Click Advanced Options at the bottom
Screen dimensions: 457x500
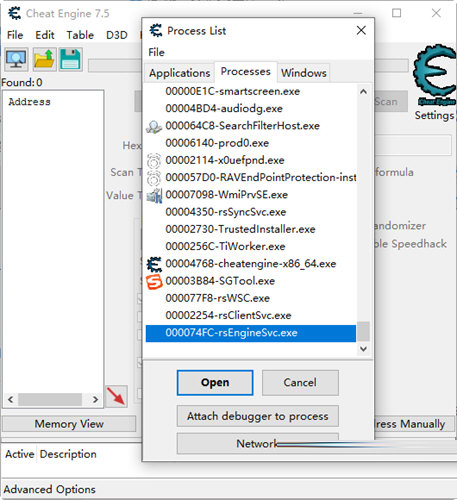(x=49, y=489)
